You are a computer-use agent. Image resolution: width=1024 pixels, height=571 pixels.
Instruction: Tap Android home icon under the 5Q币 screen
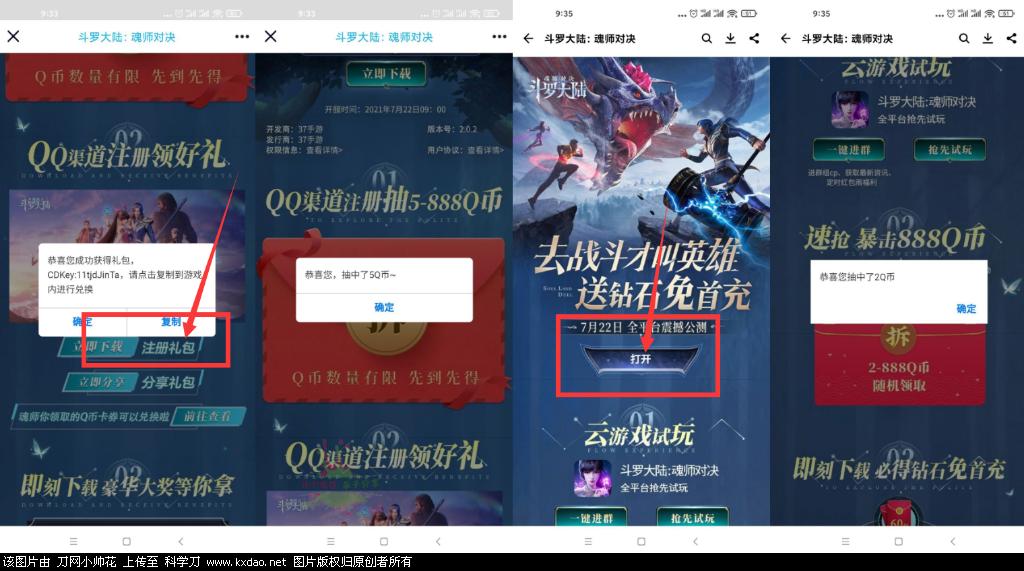point(384,541)
